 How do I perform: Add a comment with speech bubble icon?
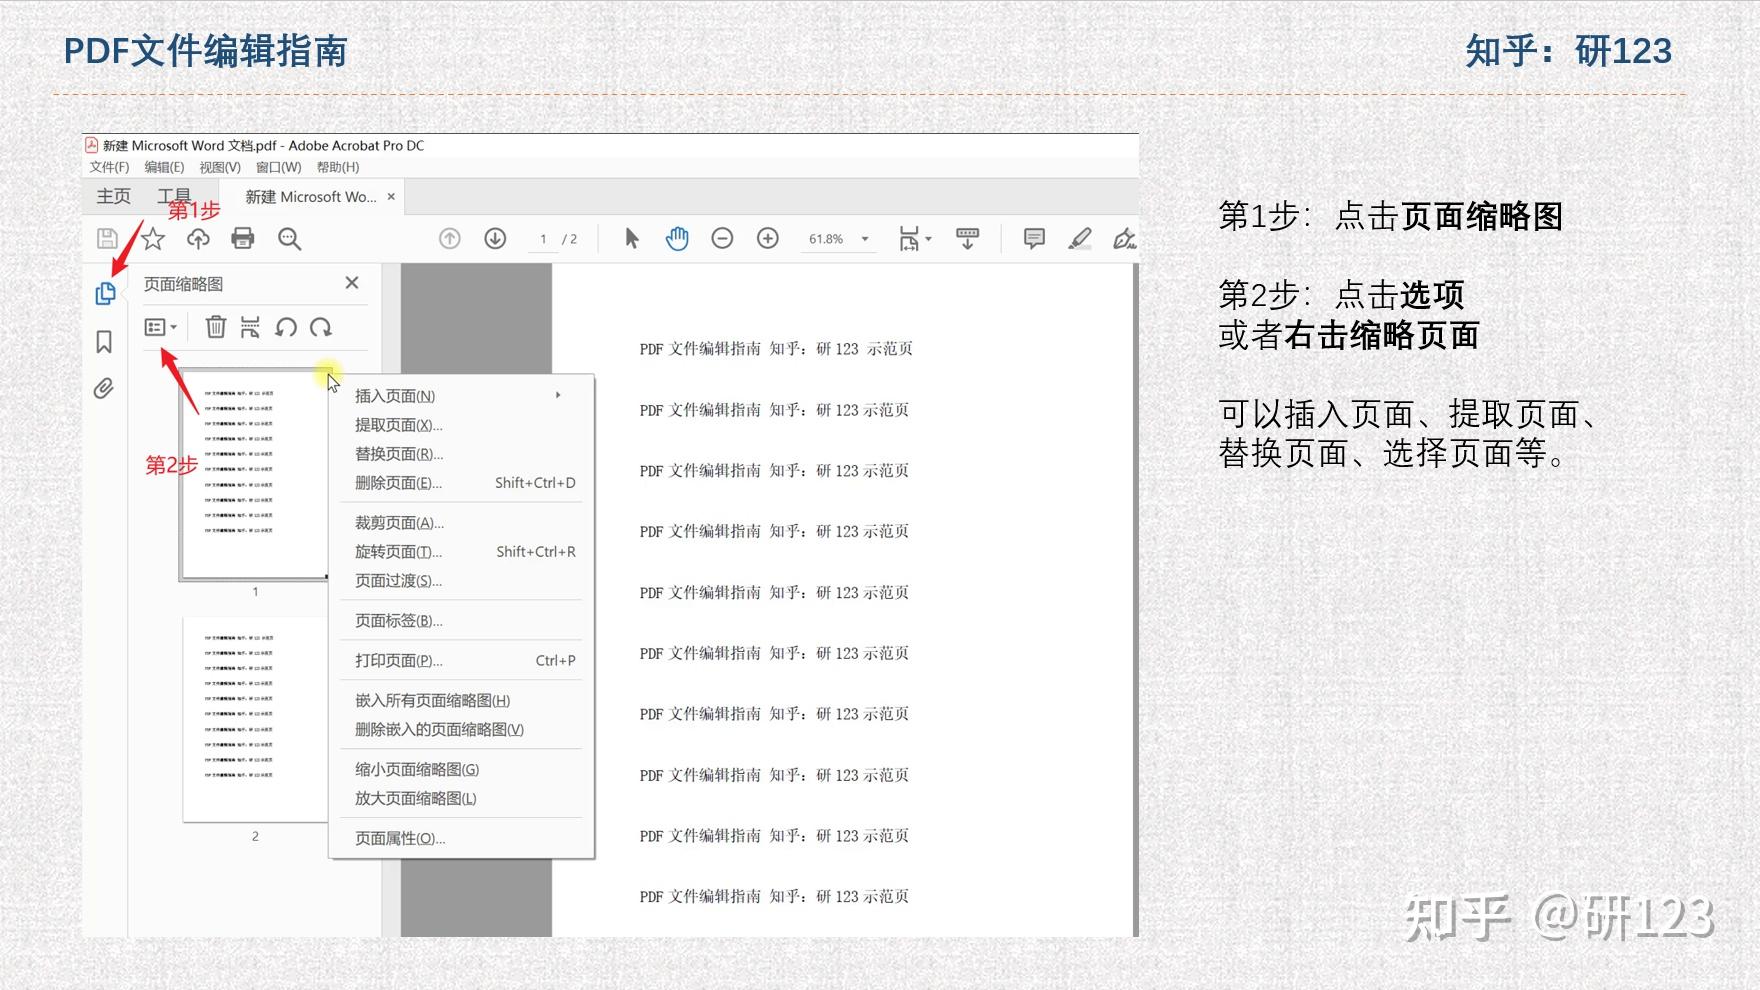click(x=1034, y=238)
